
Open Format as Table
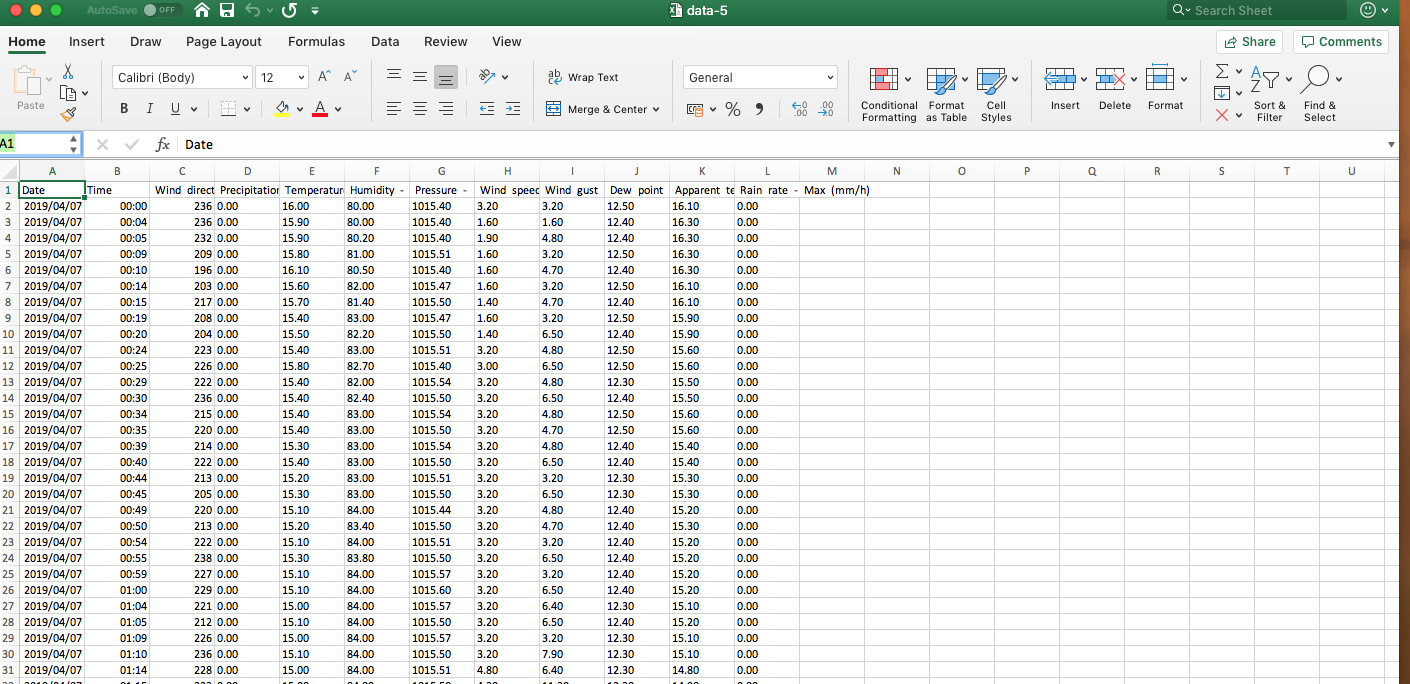[x=946, y=95]
